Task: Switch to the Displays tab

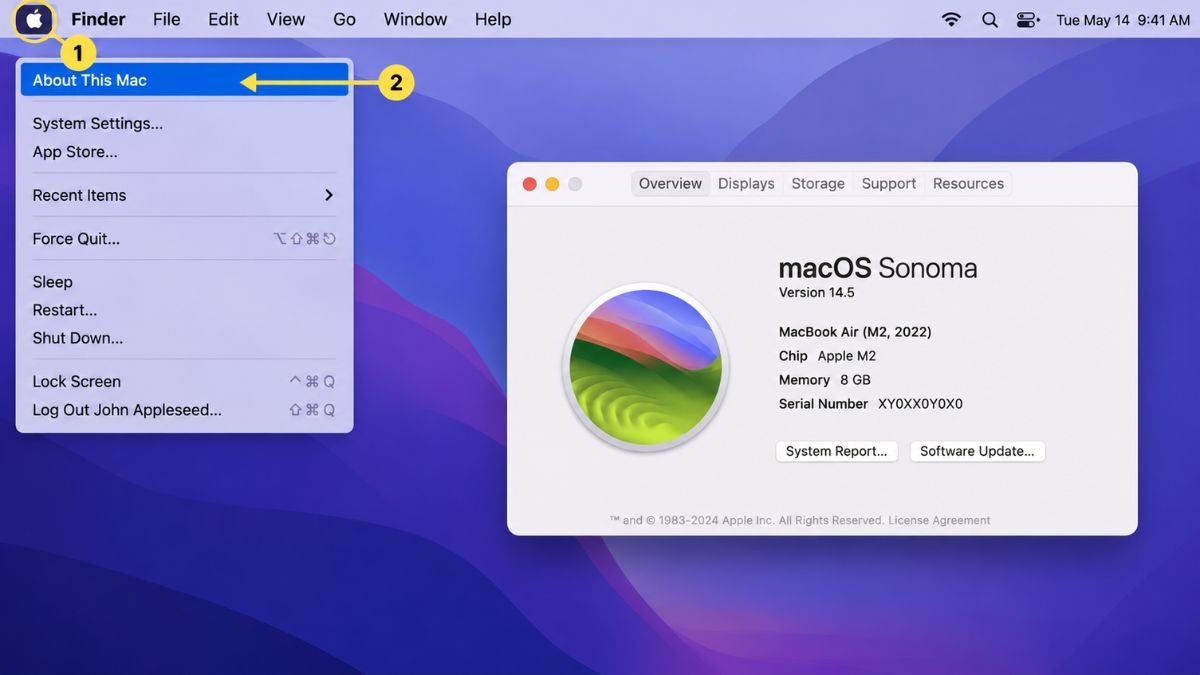Action: (x=746, y=184)
